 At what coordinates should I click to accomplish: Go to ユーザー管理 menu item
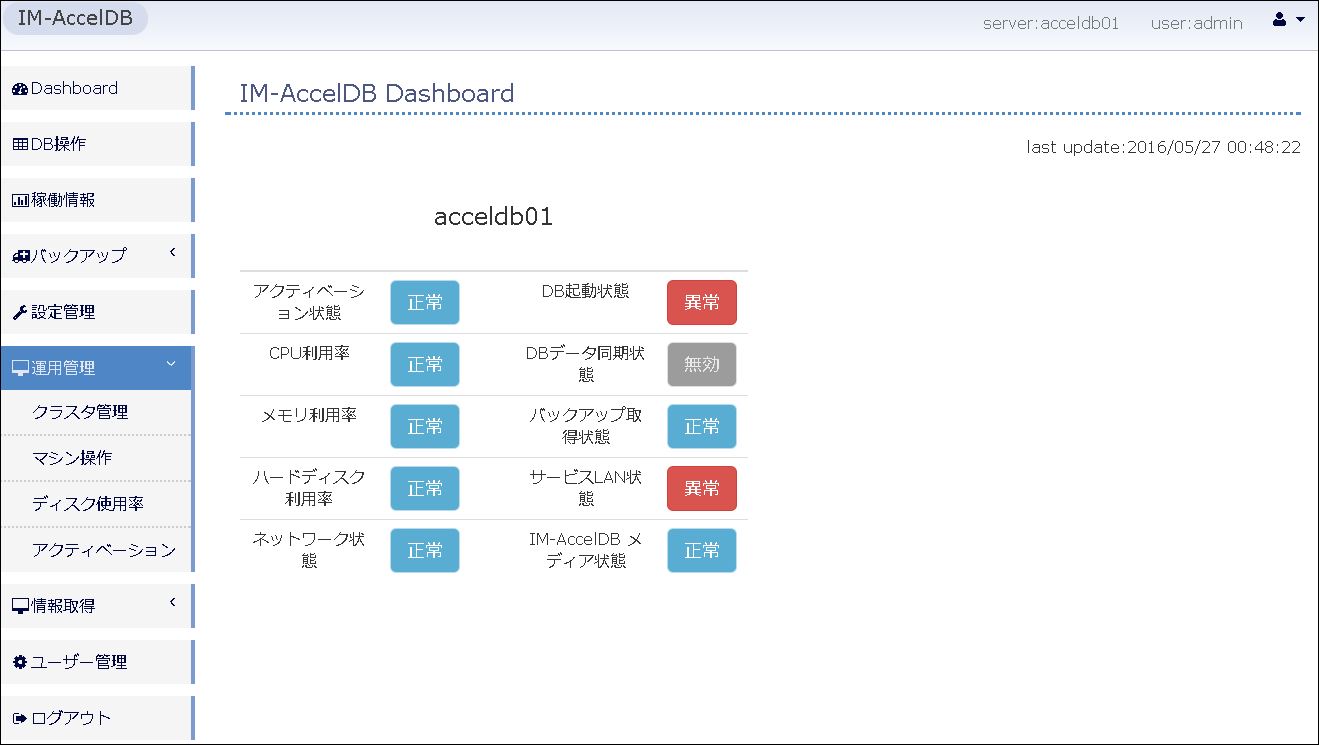click(96, 662)
